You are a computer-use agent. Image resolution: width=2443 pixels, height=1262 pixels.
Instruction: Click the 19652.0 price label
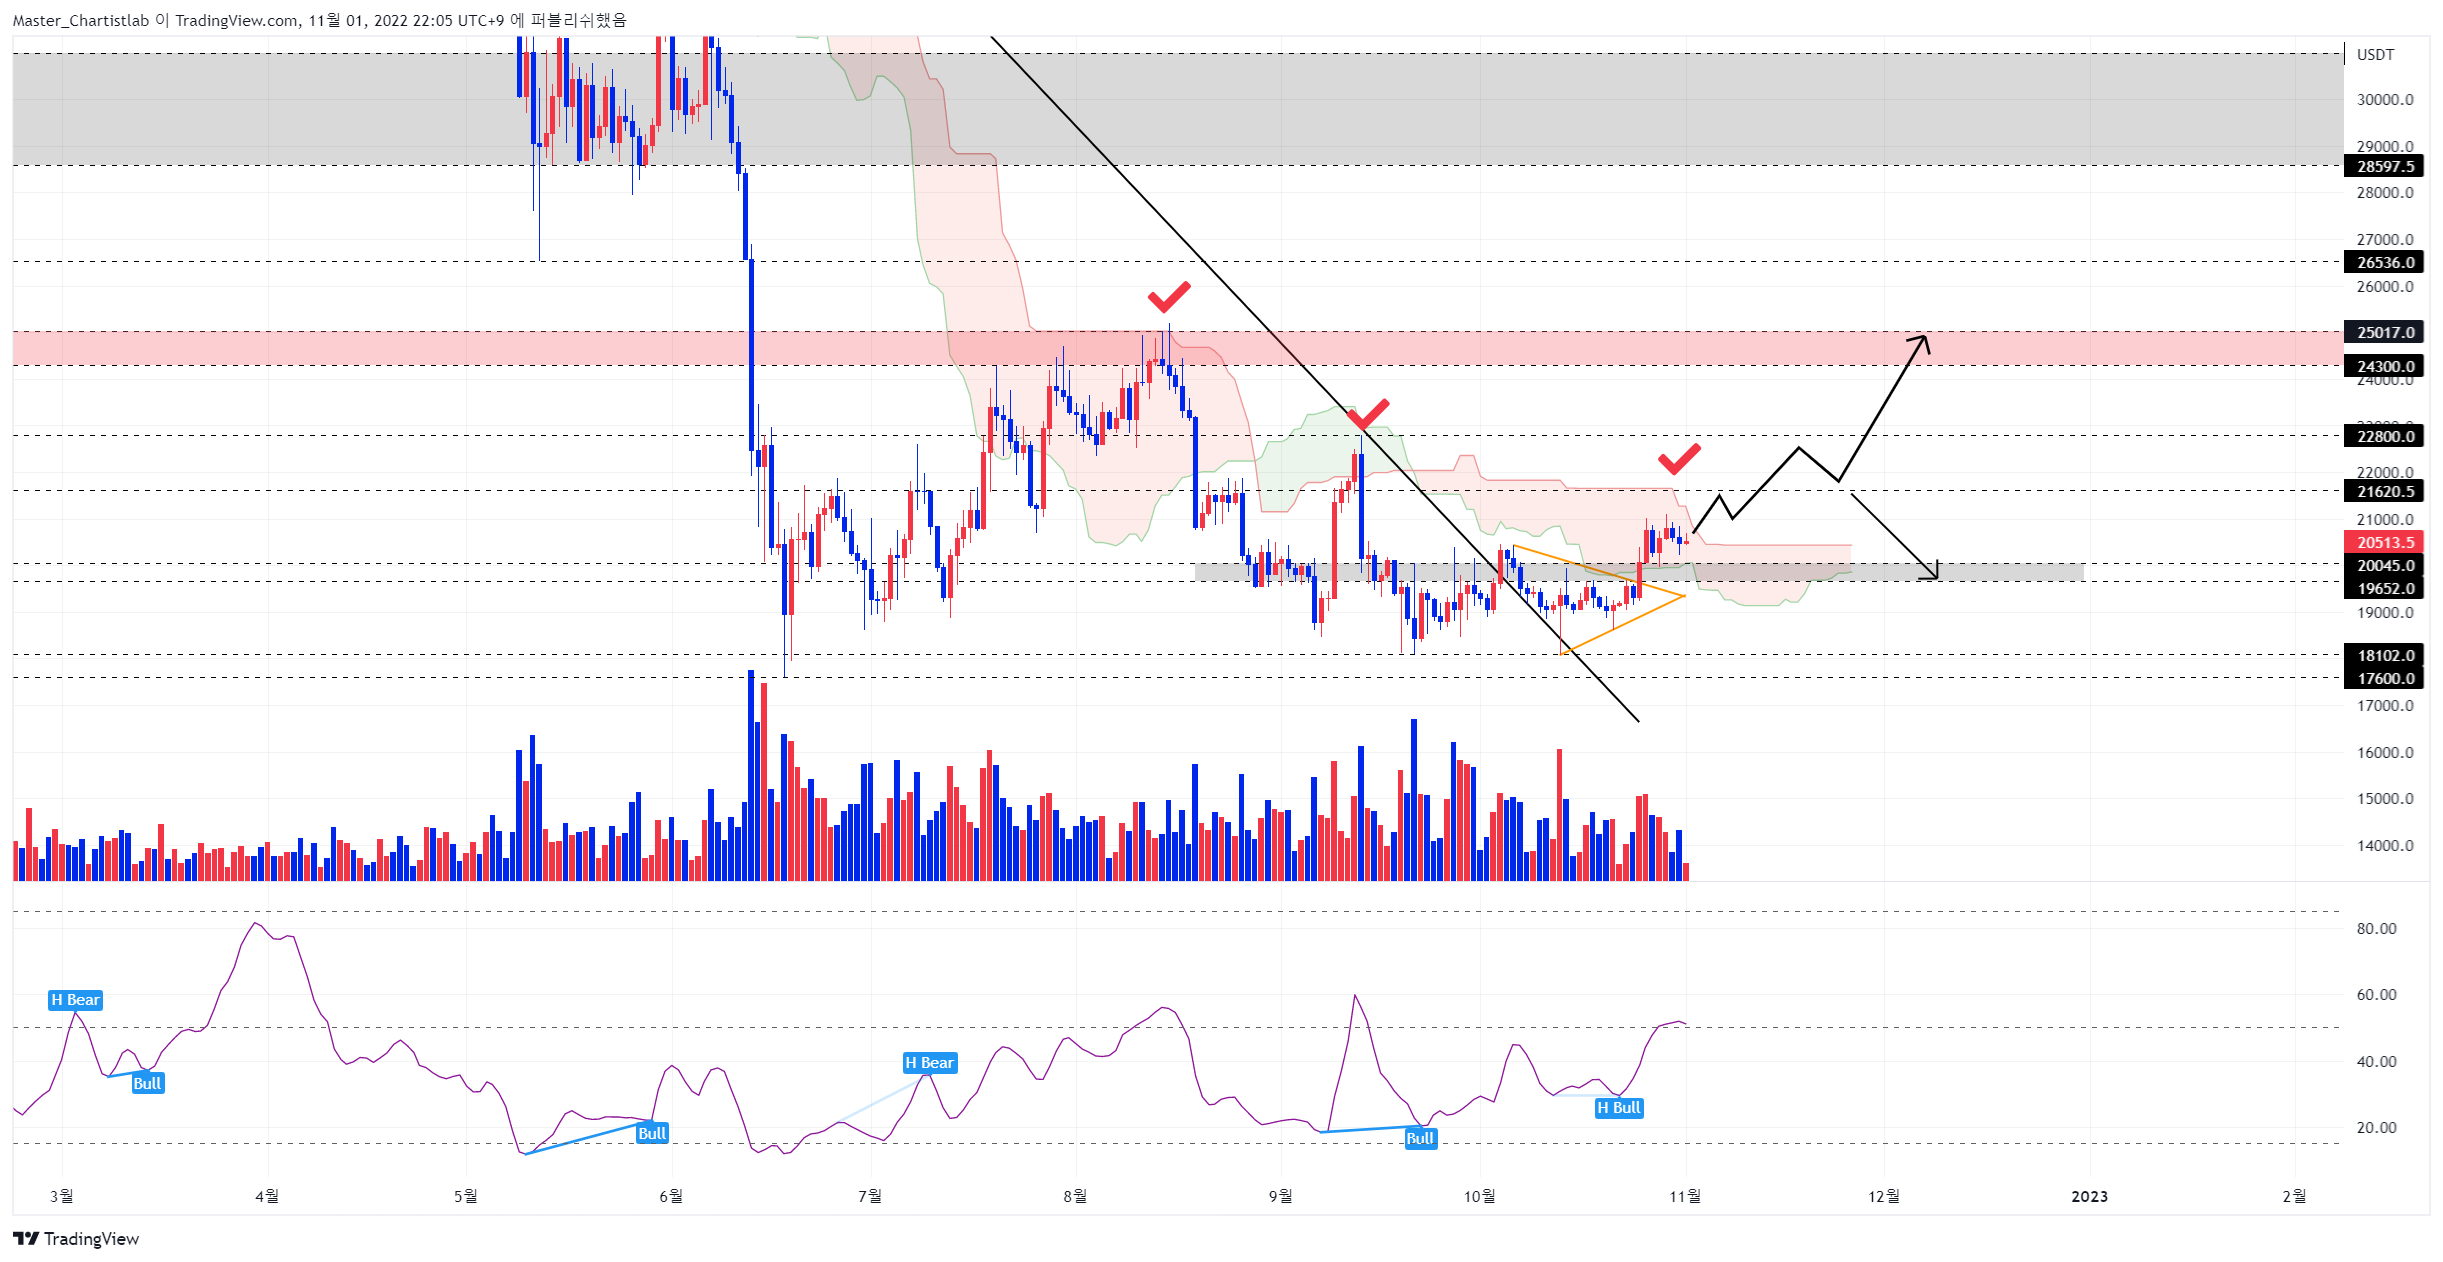pyautogui.click(x=2384, y=588)
